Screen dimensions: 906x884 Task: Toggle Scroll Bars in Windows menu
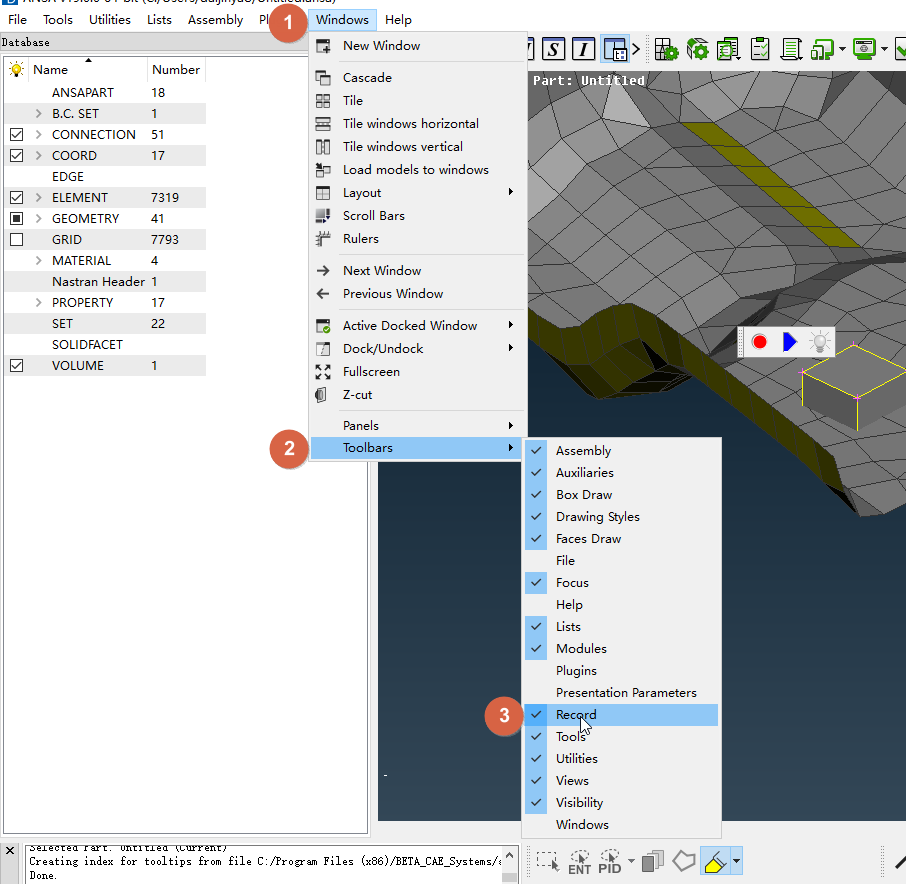[x=418, y=216]
